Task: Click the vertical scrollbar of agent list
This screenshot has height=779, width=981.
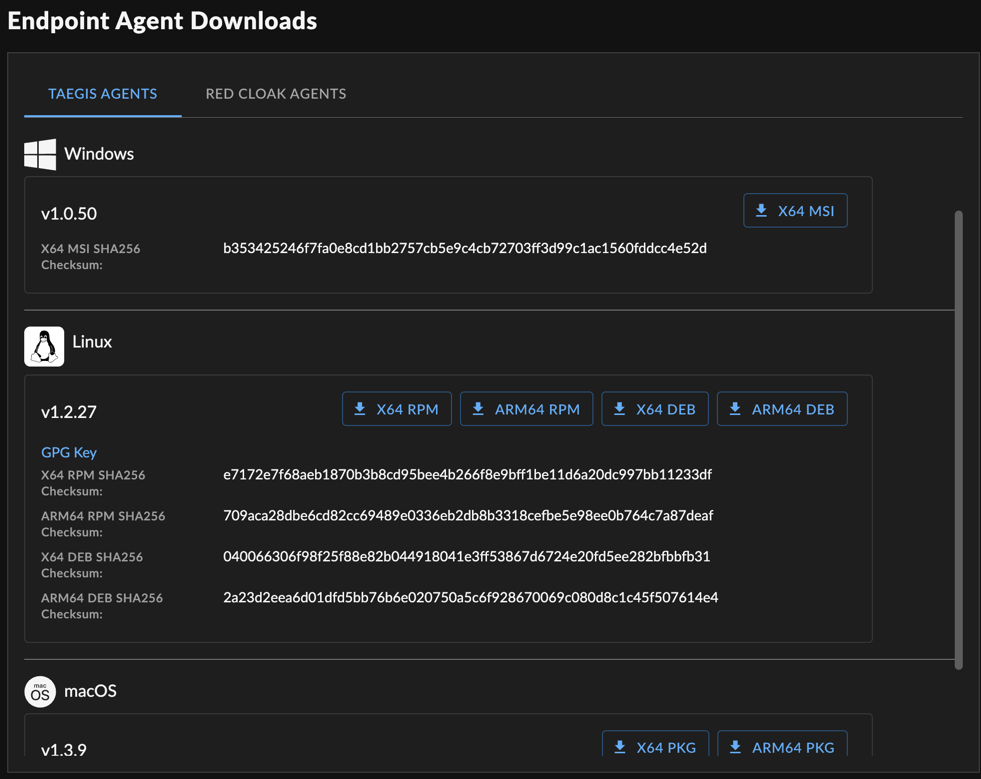Action: [x=958, y=440]
